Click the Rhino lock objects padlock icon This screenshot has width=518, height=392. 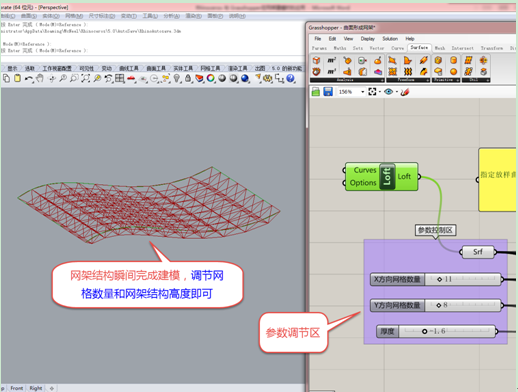tap(188, 79)
